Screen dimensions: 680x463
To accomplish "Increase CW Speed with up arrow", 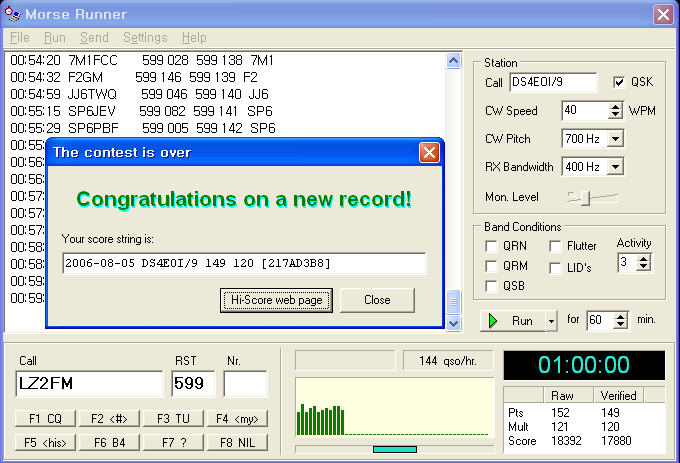I will click(x=615, y=107).
